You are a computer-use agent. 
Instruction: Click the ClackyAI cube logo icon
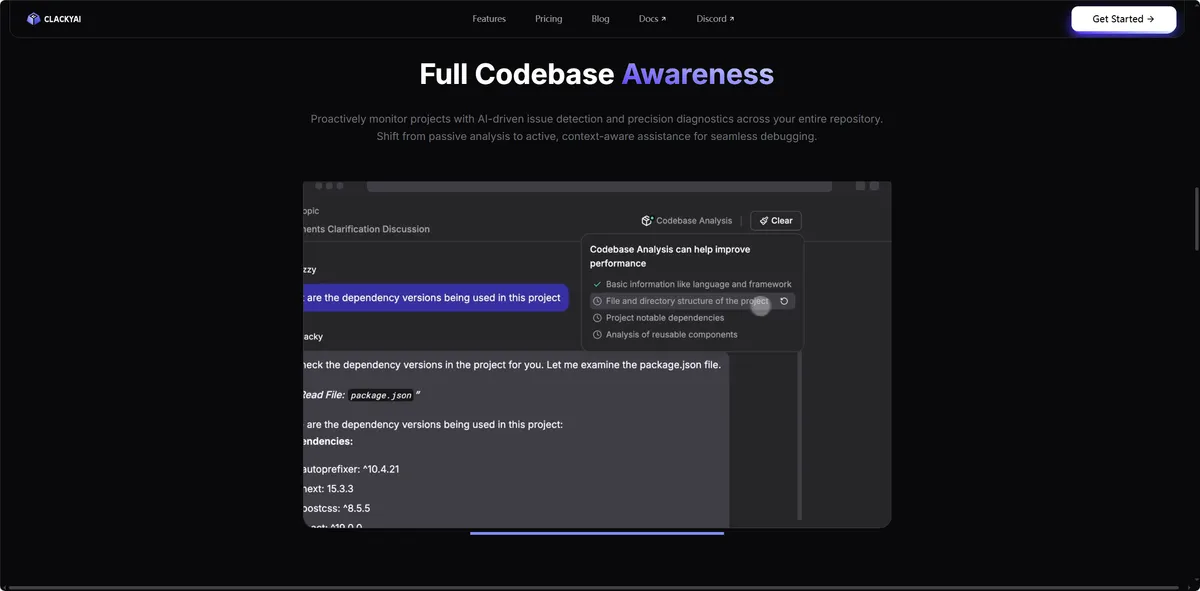[x=33, y=19]
